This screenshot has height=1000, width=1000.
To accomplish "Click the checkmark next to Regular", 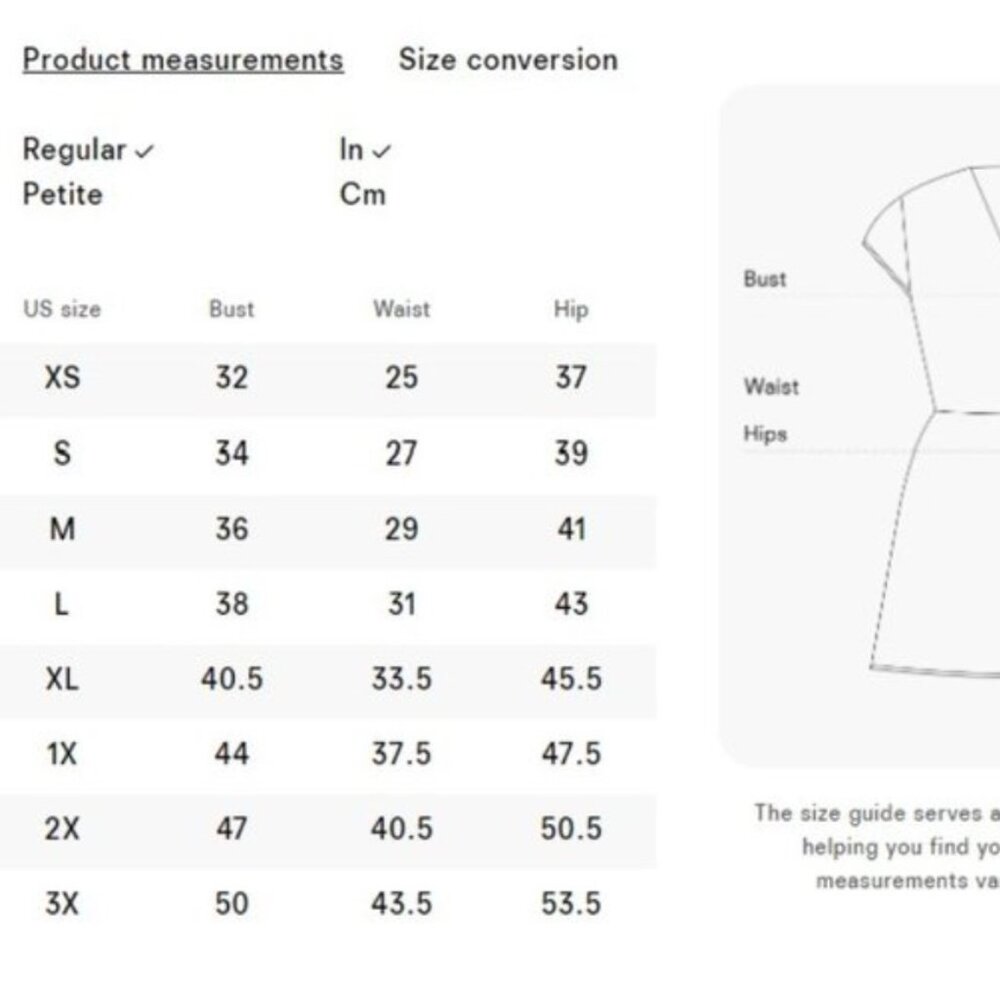I will (143, 150).
